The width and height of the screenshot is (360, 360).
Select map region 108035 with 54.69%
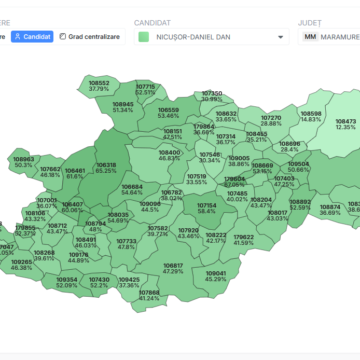(118, 218)
